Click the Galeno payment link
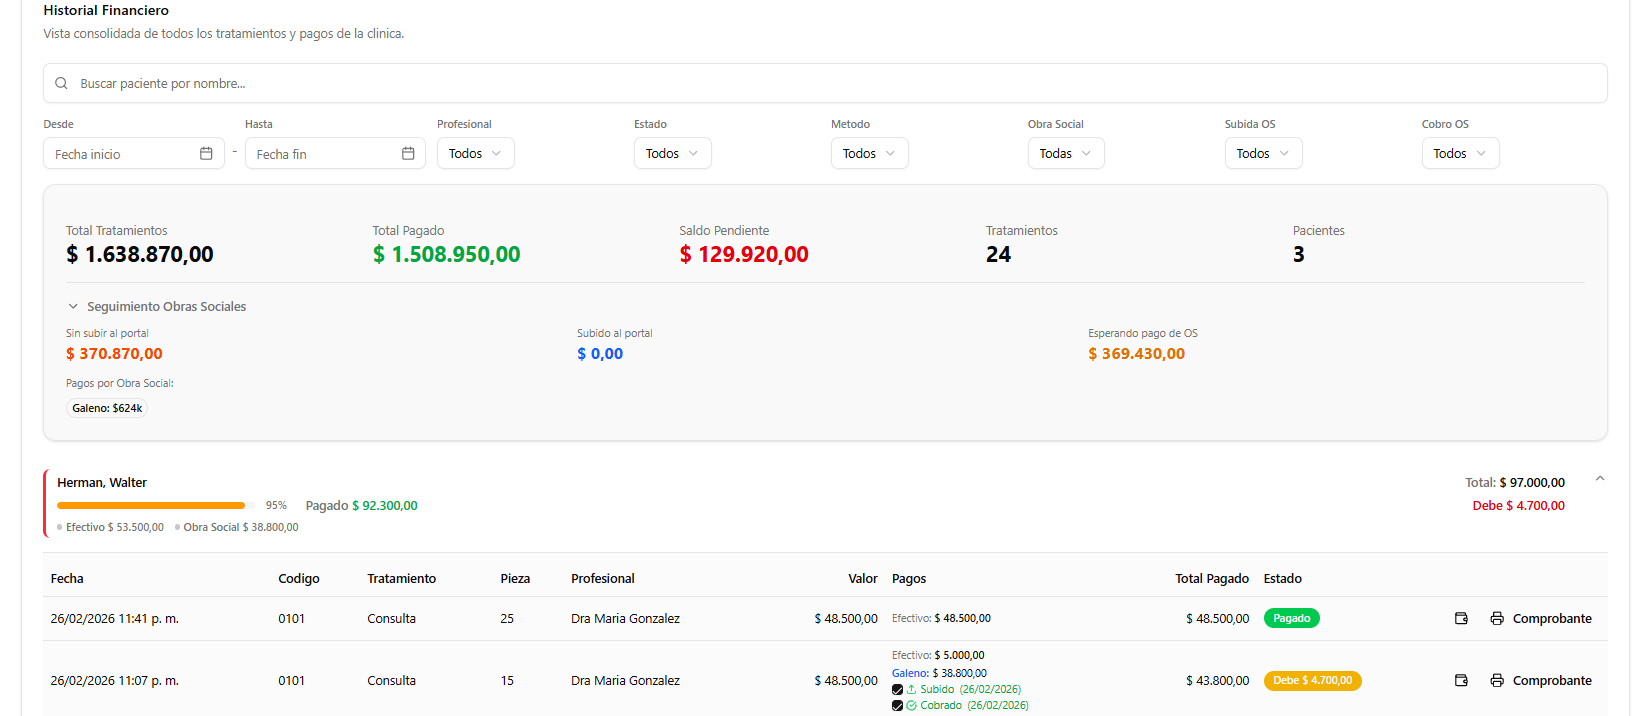Image resolution: width=1637 pixels, height=716 pixels. (910, 674)
